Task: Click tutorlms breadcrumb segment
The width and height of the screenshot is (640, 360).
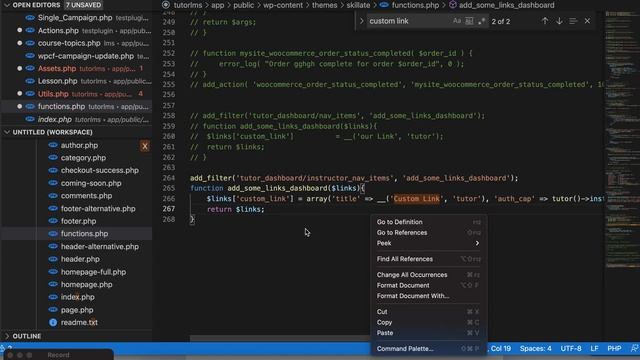Action: click(x=188, y=5)
